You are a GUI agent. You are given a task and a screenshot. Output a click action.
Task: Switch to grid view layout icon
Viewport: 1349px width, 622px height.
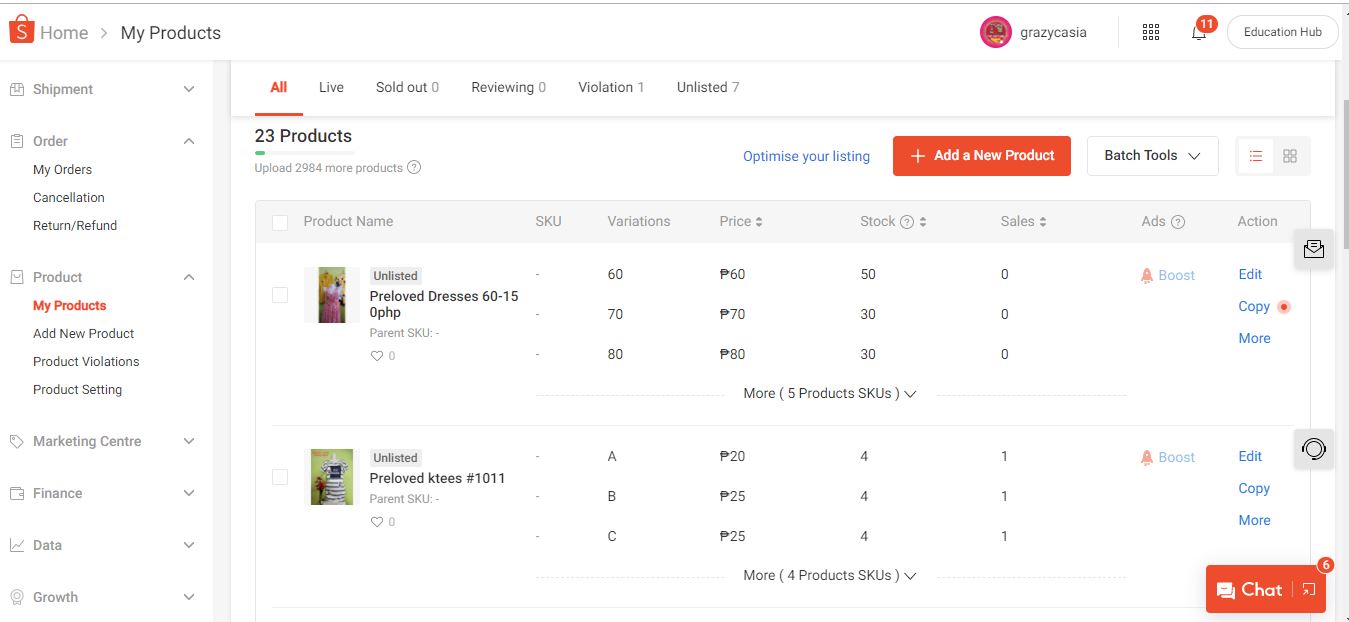pyautogui.click(x=1290, y=156)
